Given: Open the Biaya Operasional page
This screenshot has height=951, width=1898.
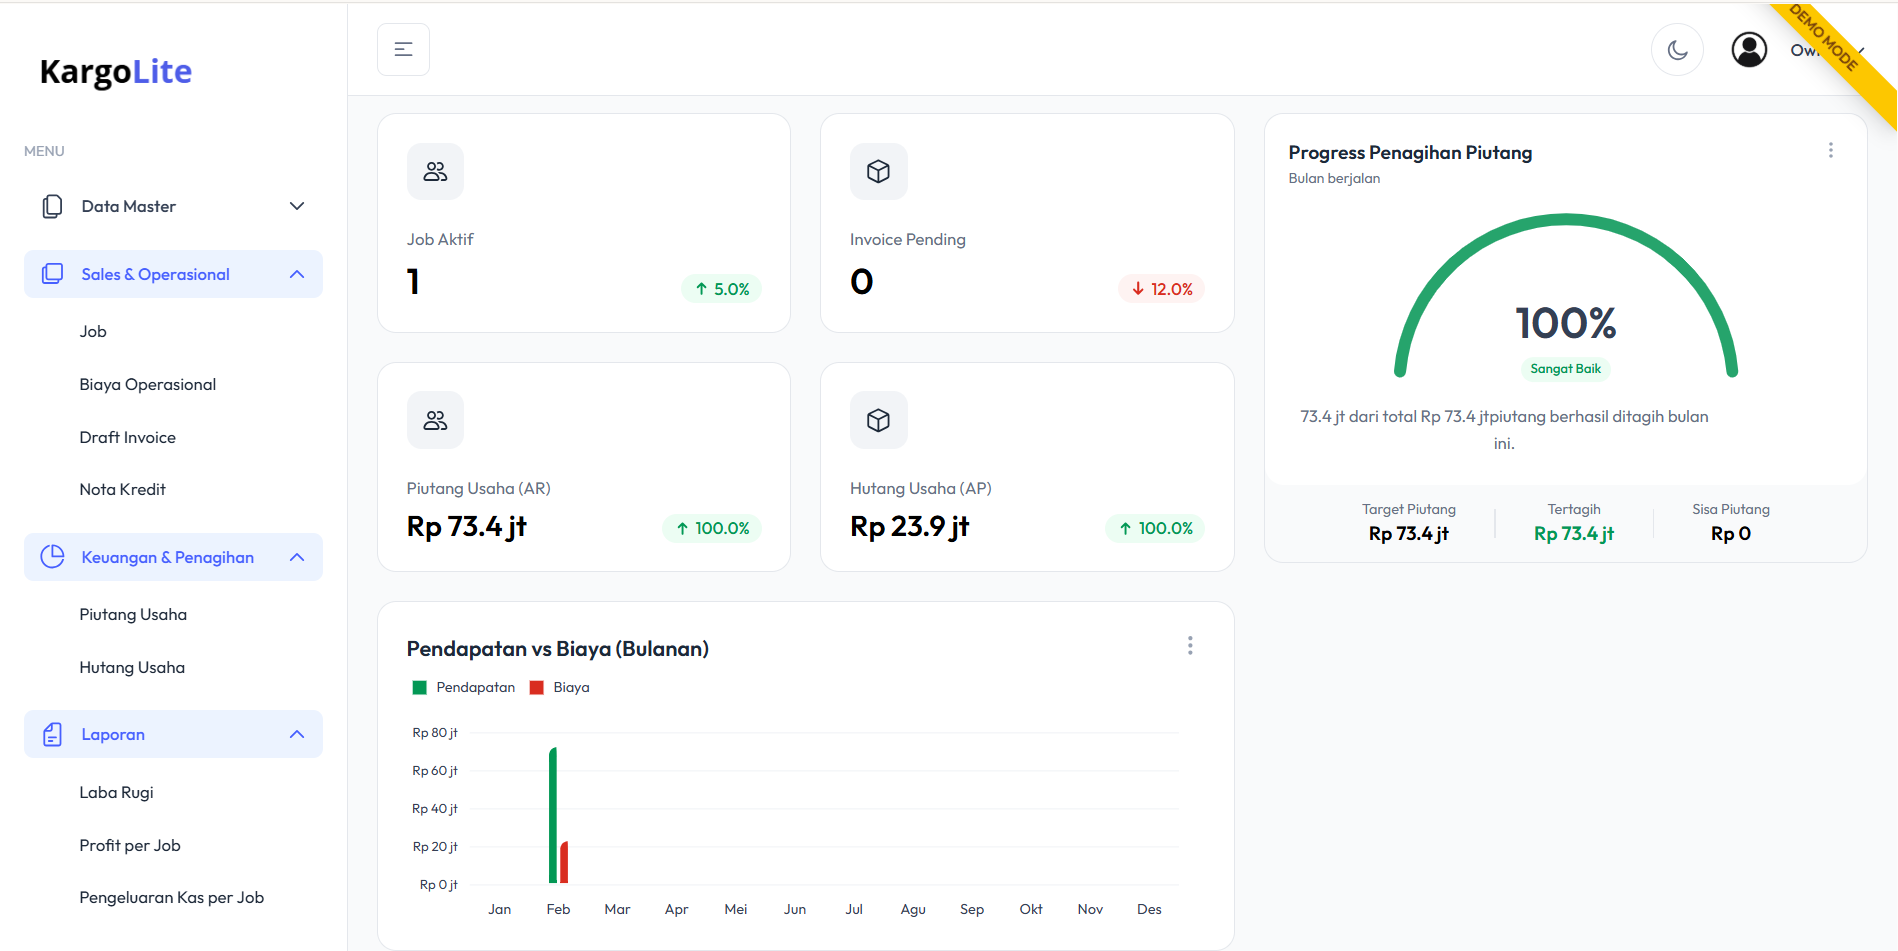Looking at the screenshot, I should [x=148, y=385].
